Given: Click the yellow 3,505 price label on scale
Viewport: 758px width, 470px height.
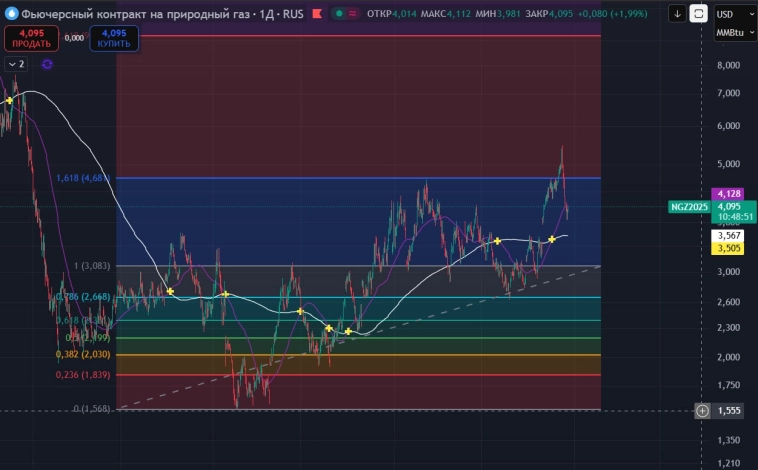Looking at the screenshot, I should coord(728,248).
